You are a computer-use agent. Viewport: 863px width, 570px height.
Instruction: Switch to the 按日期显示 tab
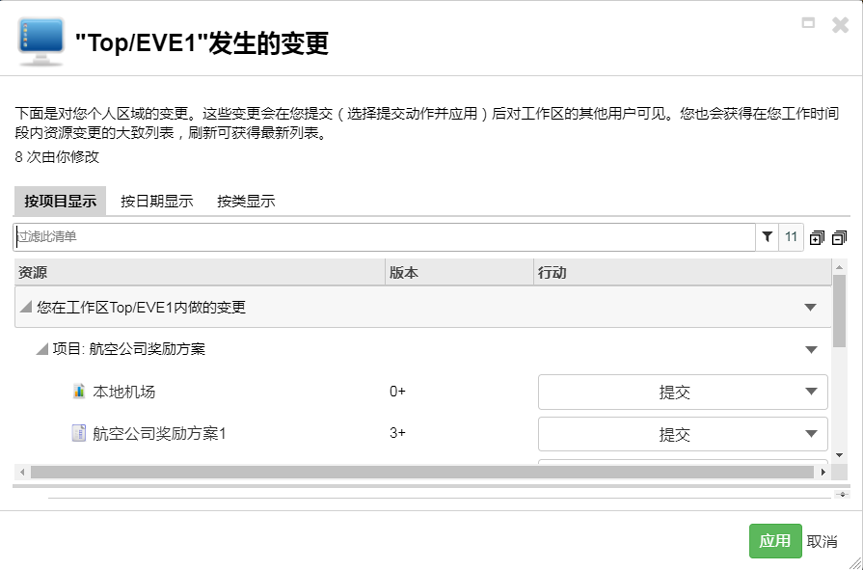[157, 201]
